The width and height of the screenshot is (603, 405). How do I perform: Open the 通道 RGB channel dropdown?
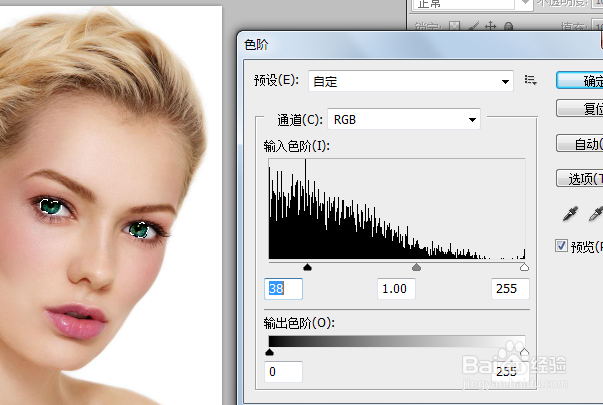click(x=404, y=120)
